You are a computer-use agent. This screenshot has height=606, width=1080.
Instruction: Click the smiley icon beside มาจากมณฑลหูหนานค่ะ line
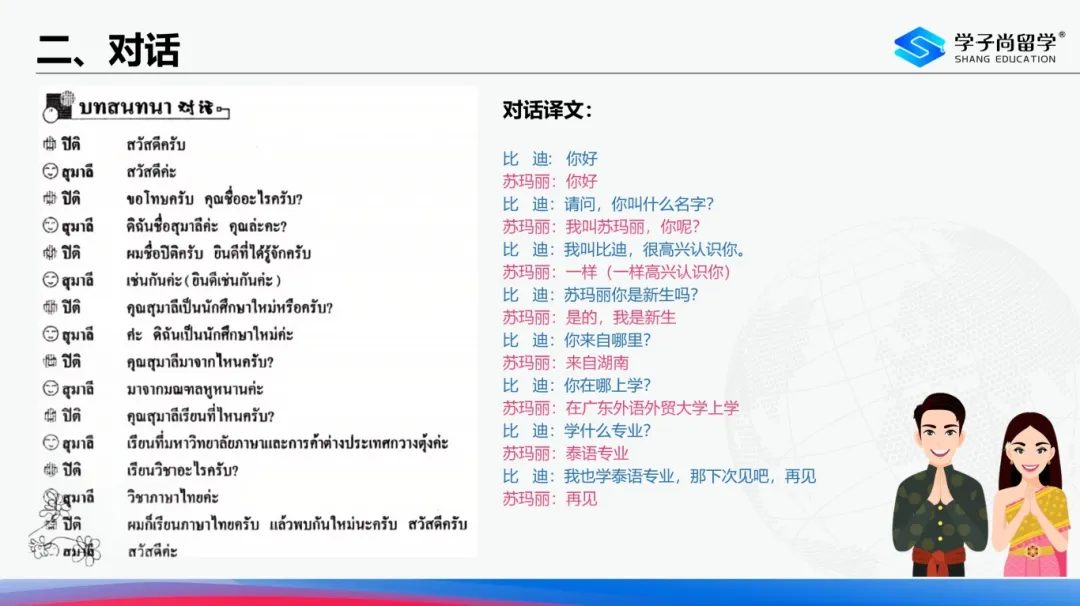click(50, 388)
